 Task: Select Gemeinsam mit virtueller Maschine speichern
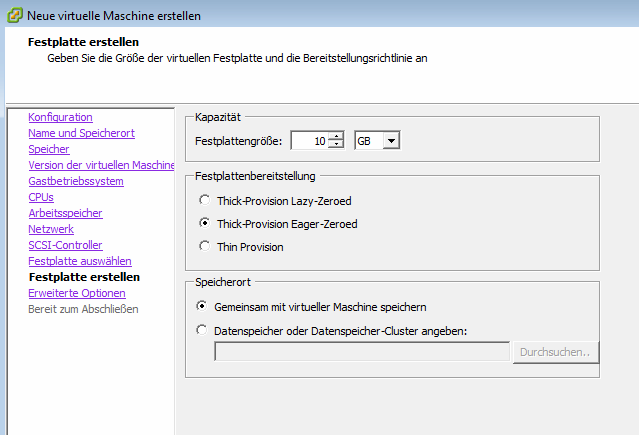[x=203, y=306]
